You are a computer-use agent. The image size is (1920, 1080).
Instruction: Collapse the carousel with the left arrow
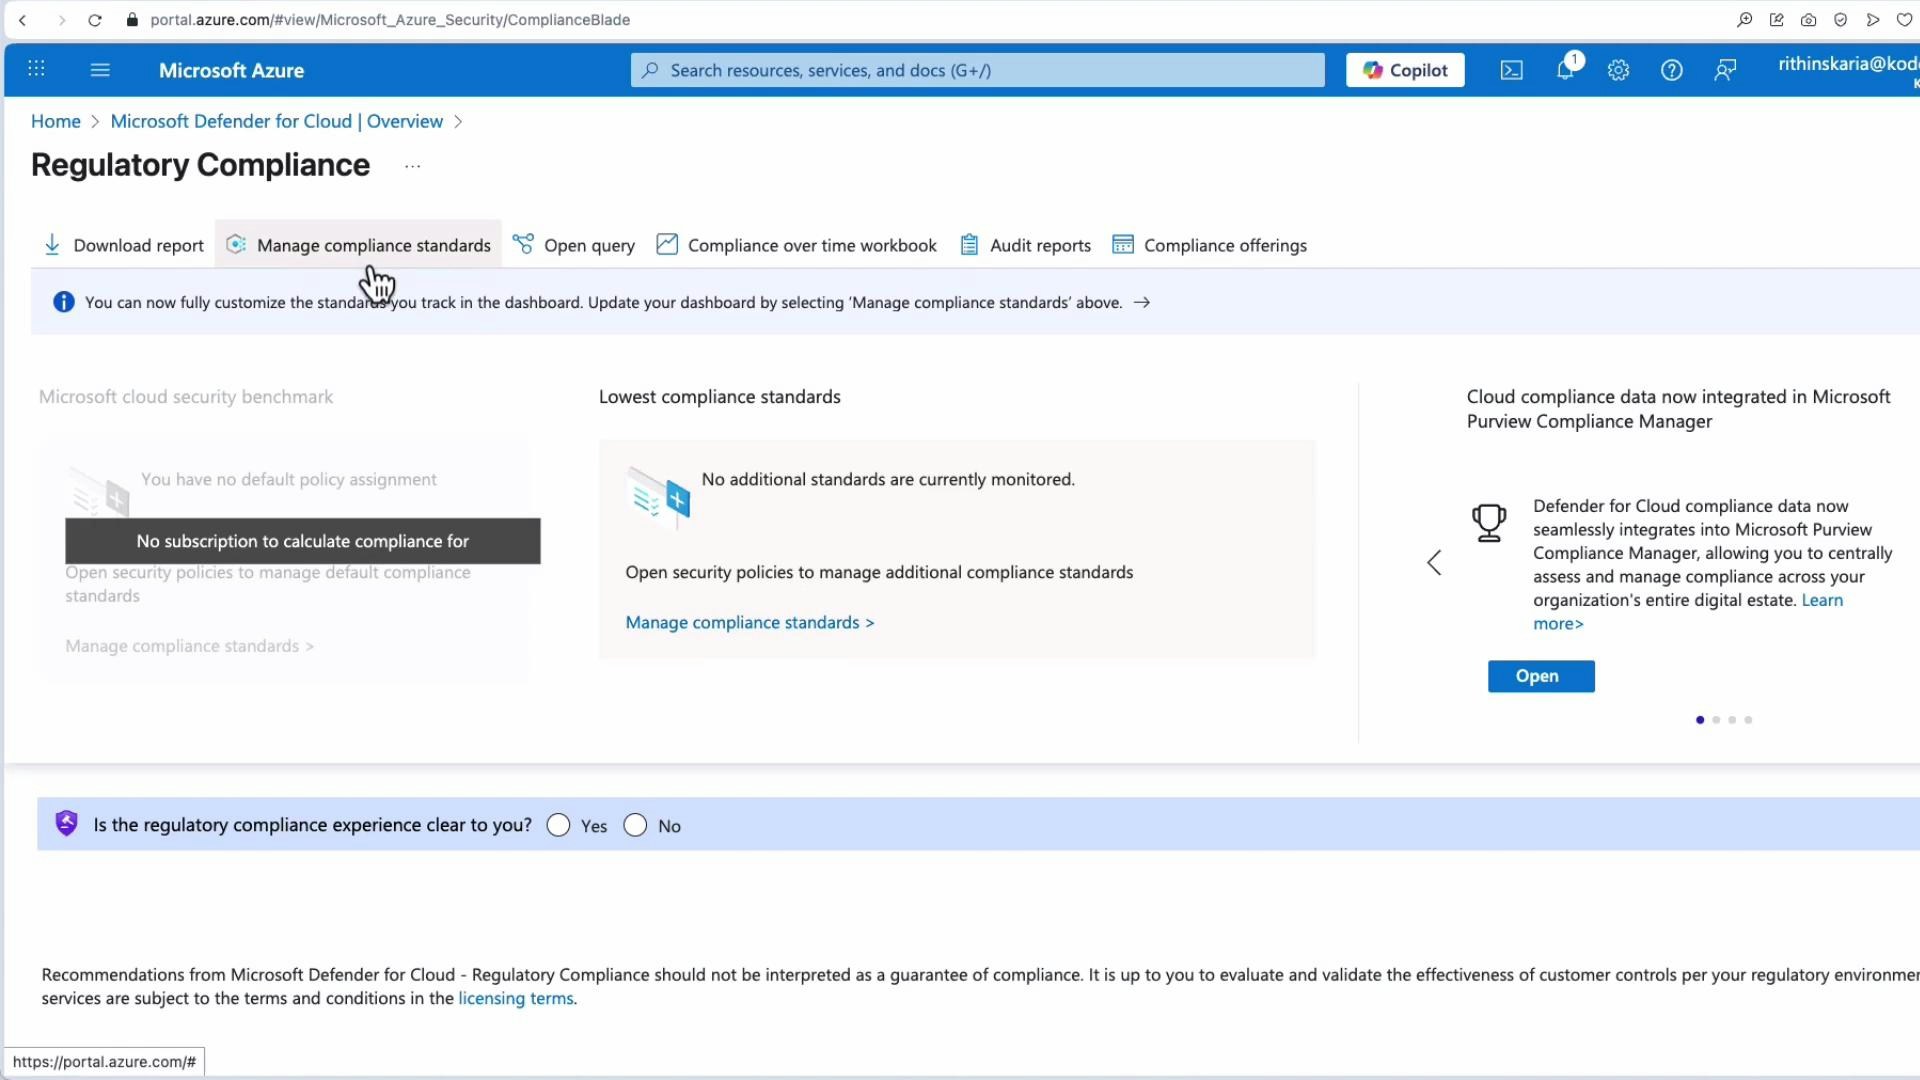(1433, 562)
